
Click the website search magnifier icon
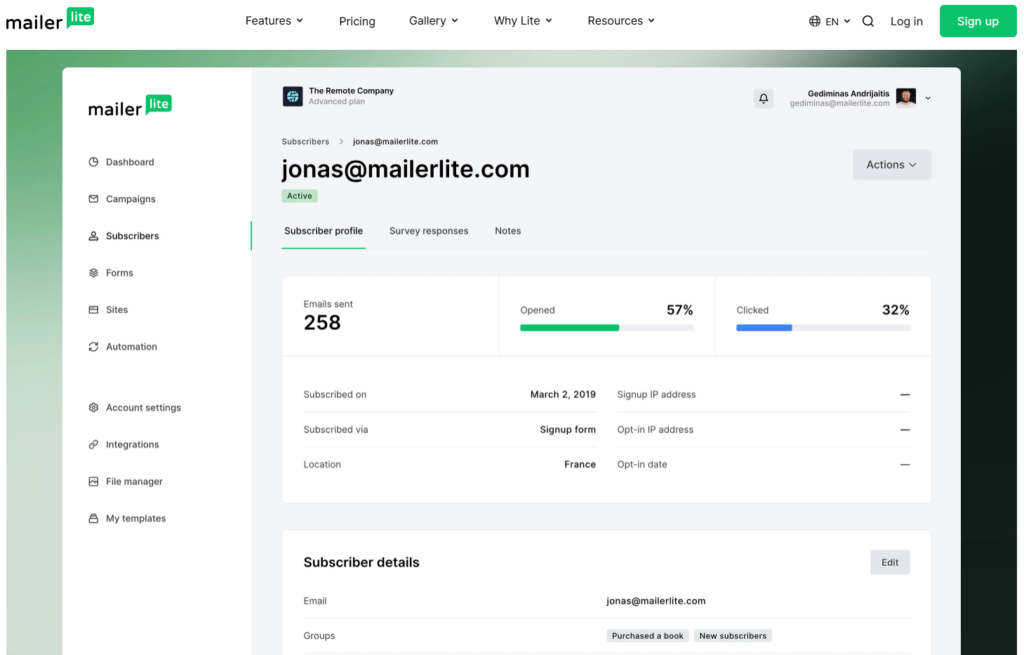(x=868, y=21)
